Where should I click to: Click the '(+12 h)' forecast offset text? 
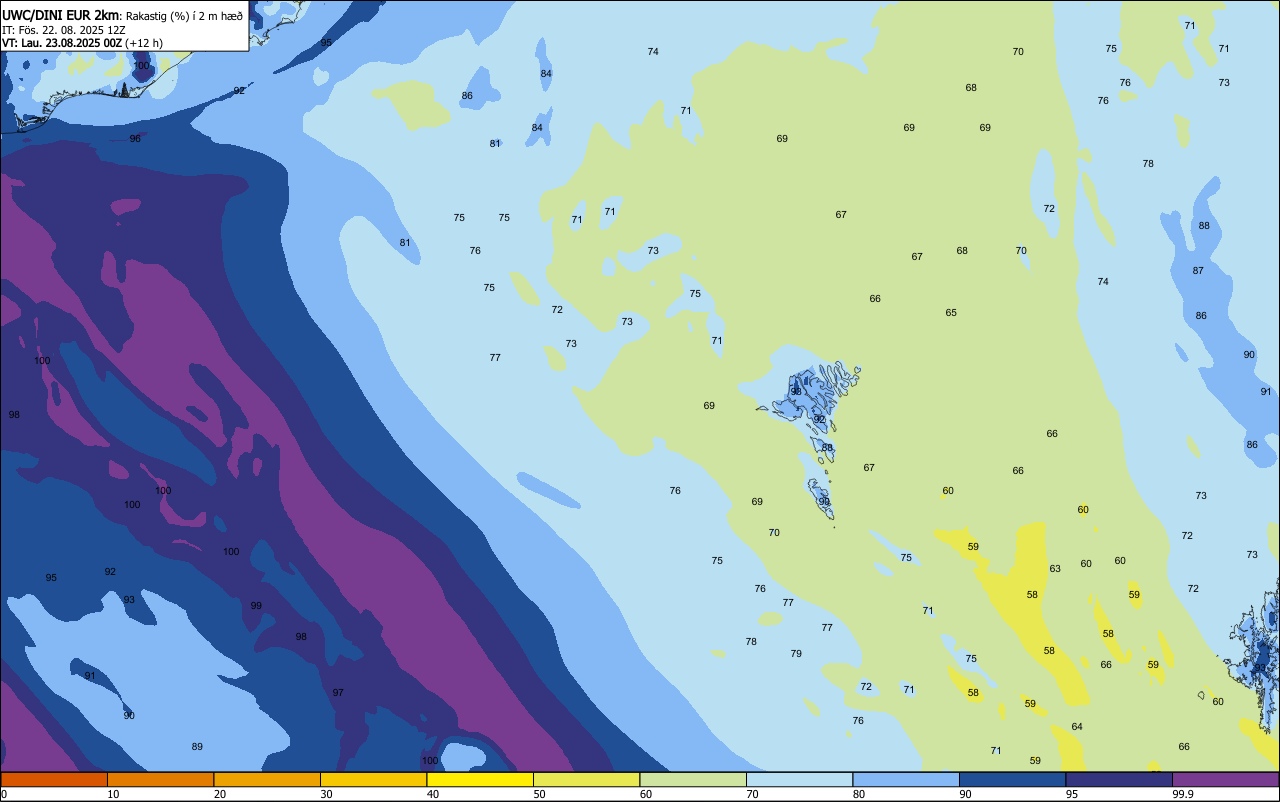144,43
